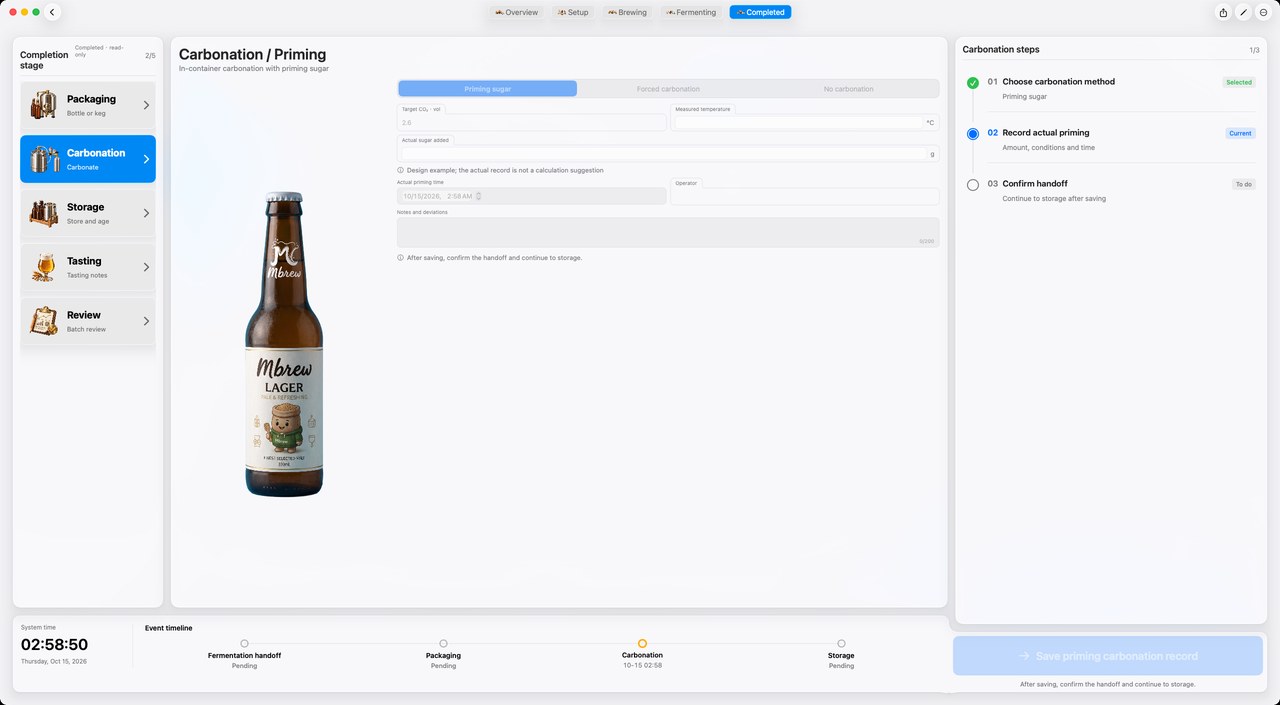Viewport: 1280px width, 705px height.
Task: Click the Tasting beer glass icon
Action: (44, 267)
